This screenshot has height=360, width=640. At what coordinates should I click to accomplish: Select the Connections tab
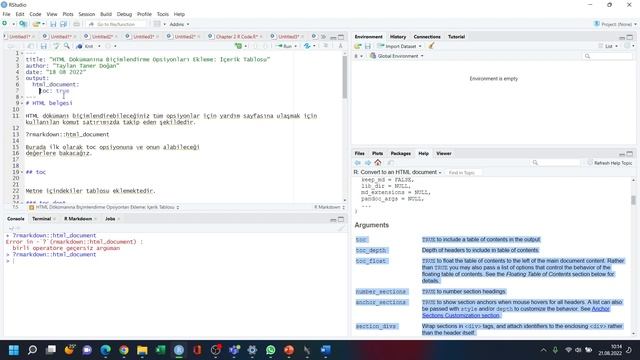[x=427, y=37]
